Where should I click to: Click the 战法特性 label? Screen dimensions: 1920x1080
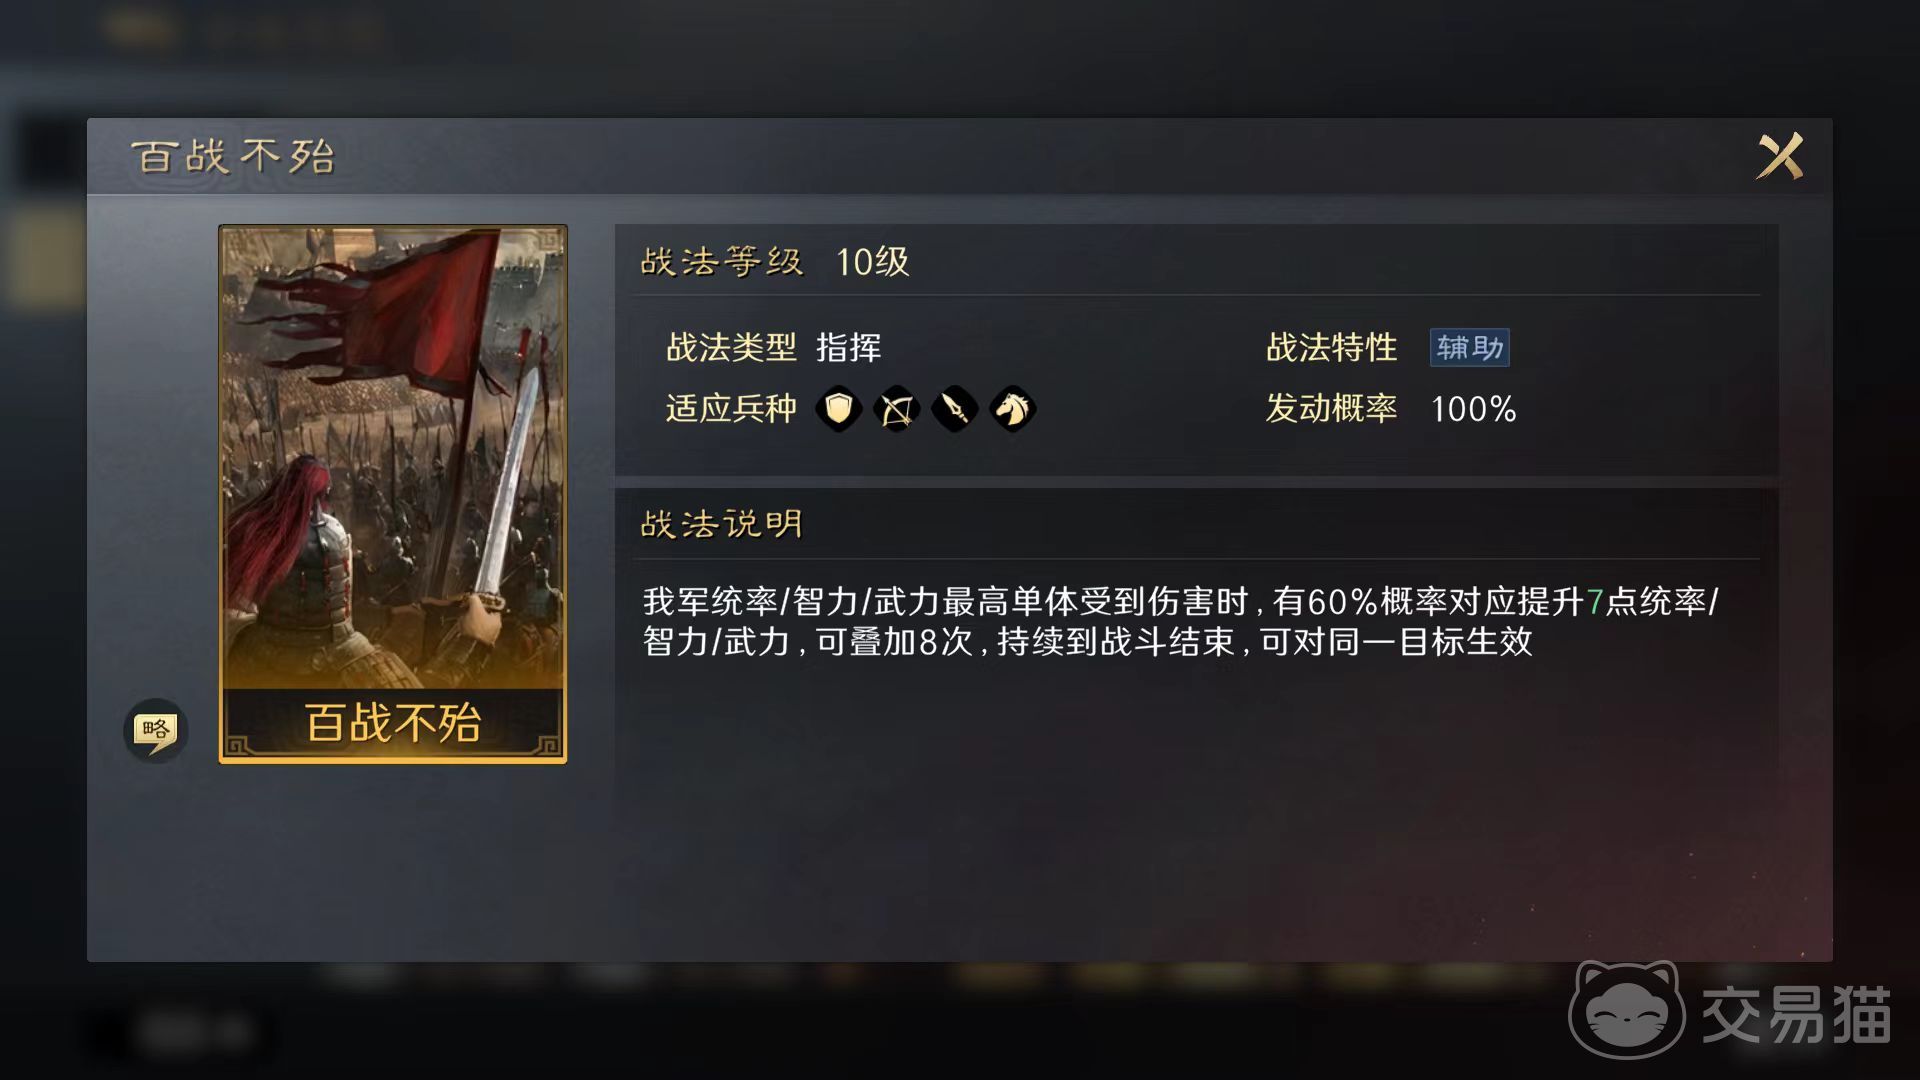pyautogui.click(x=1331, y=348)
